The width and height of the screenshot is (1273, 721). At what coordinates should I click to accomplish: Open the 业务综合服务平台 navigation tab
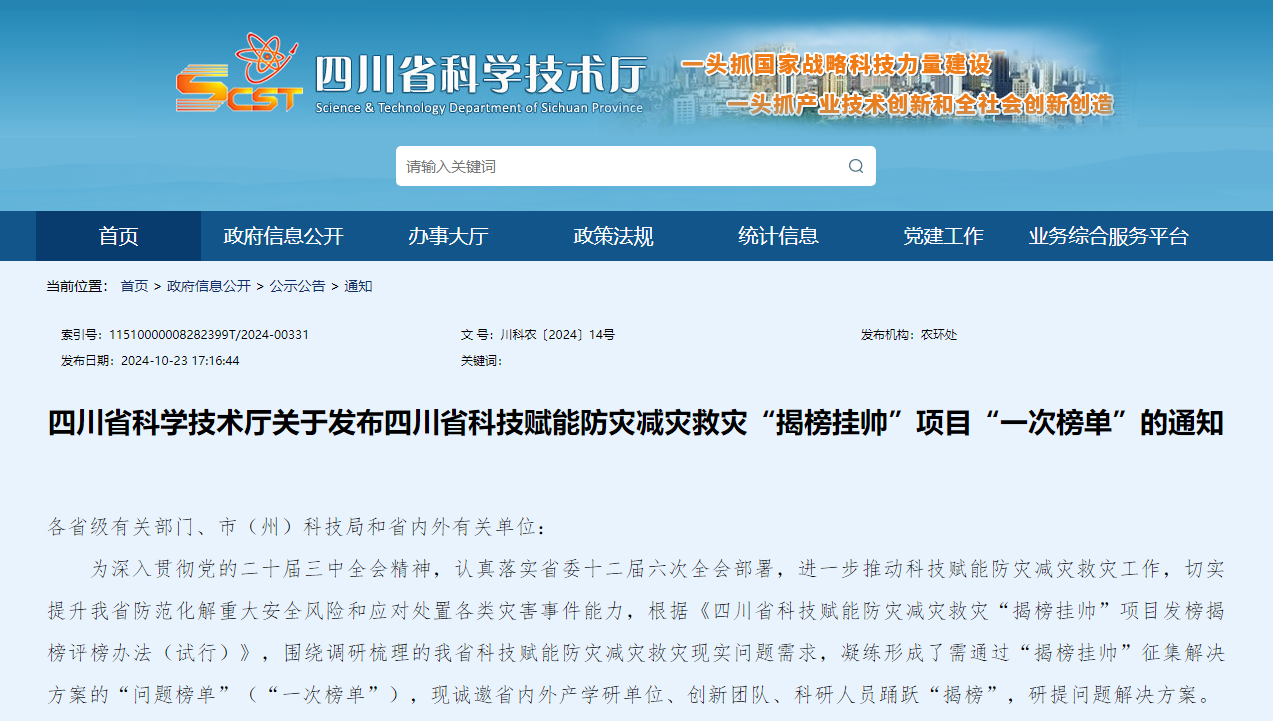pos(1108,236)
